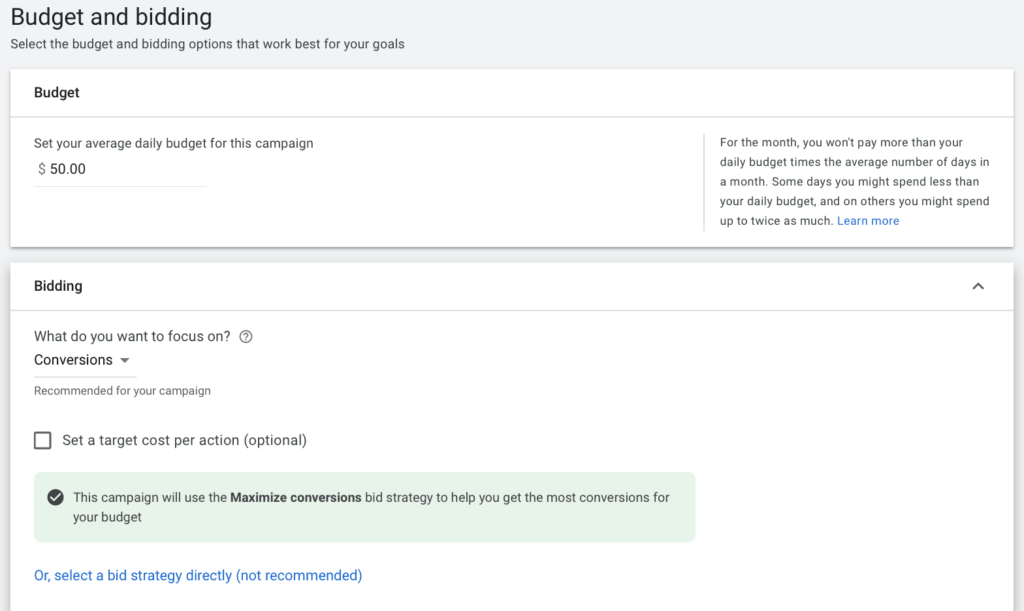Image resolution: width=1024 pixels, height=611 pixels.
Task: Click the subtitle about budget and bidding options
Action: point(207,44)
